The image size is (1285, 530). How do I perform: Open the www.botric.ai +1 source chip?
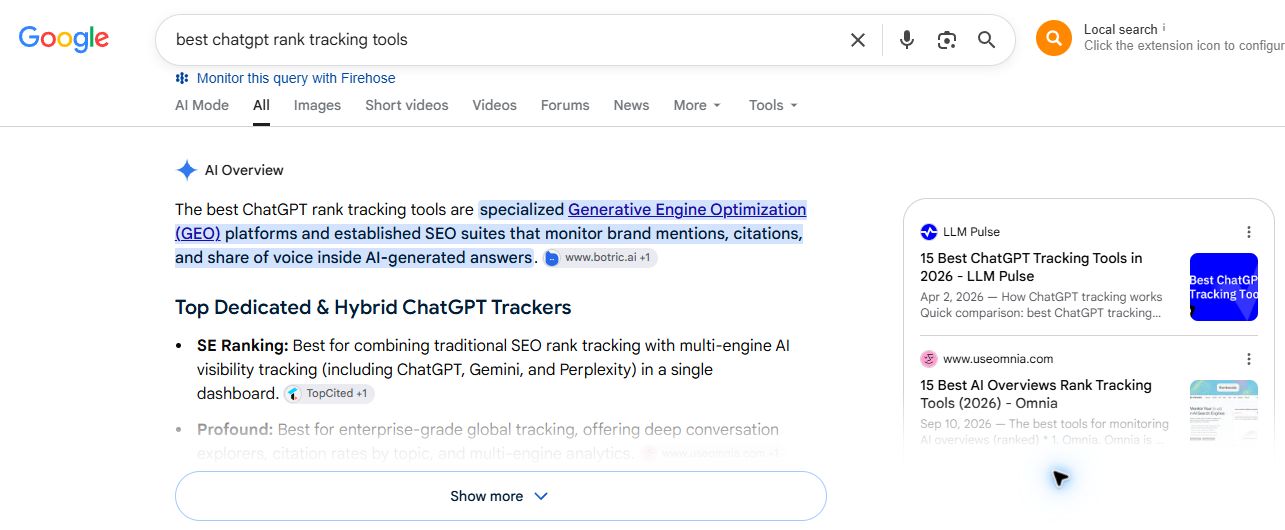(x=600, y=257)
